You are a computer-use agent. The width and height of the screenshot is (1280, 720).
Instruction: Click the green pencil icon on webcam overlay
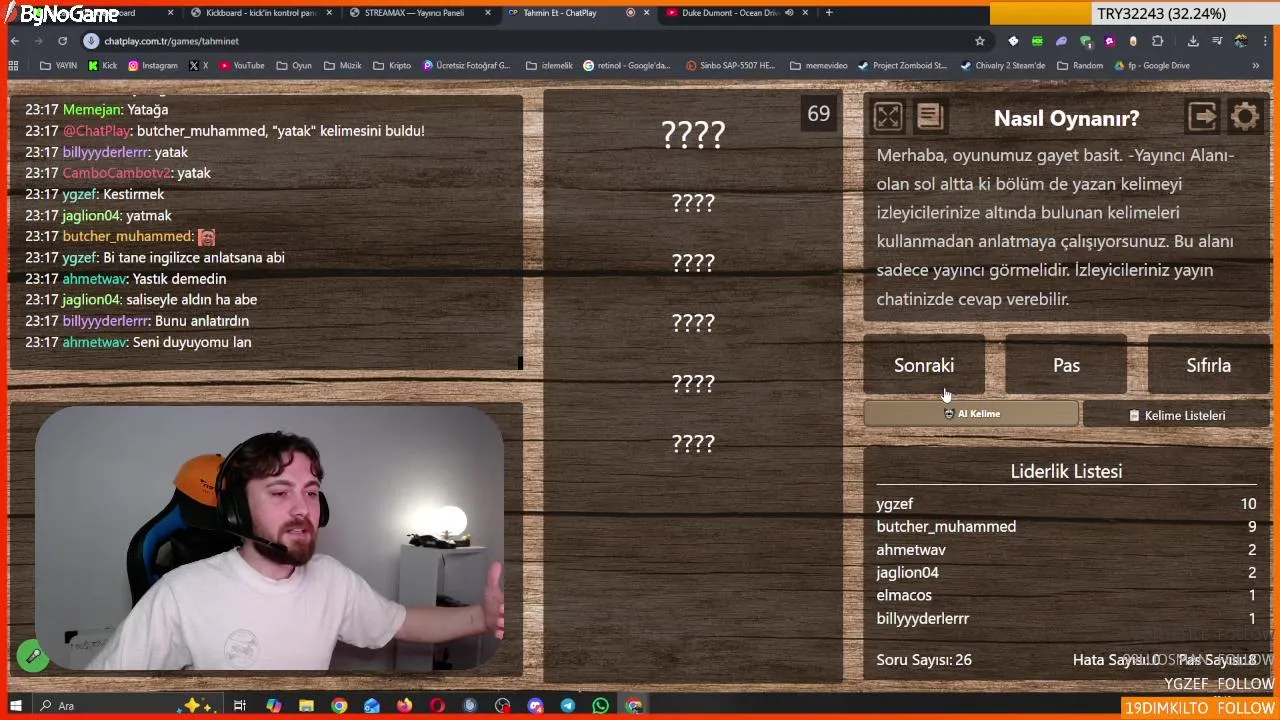pos(33,656)
